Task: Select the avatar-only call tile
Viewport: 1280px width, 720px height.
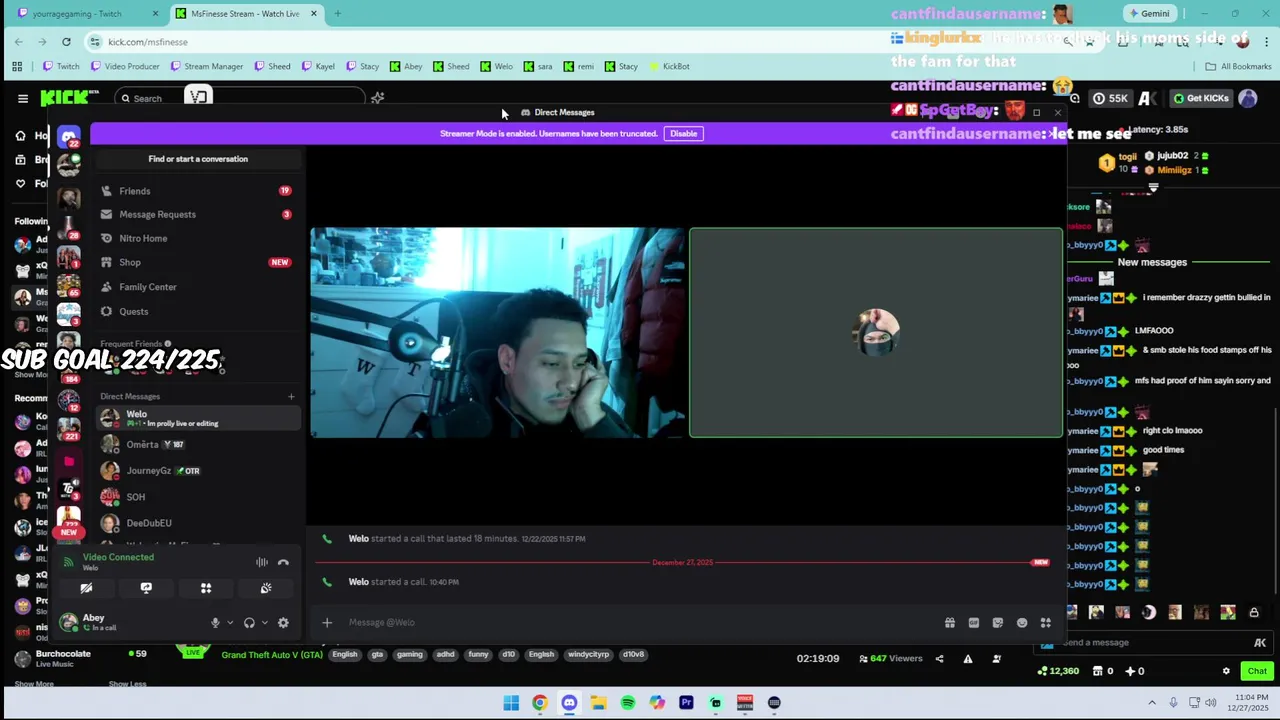Action: pyautogui.click(x=876, y=333)
